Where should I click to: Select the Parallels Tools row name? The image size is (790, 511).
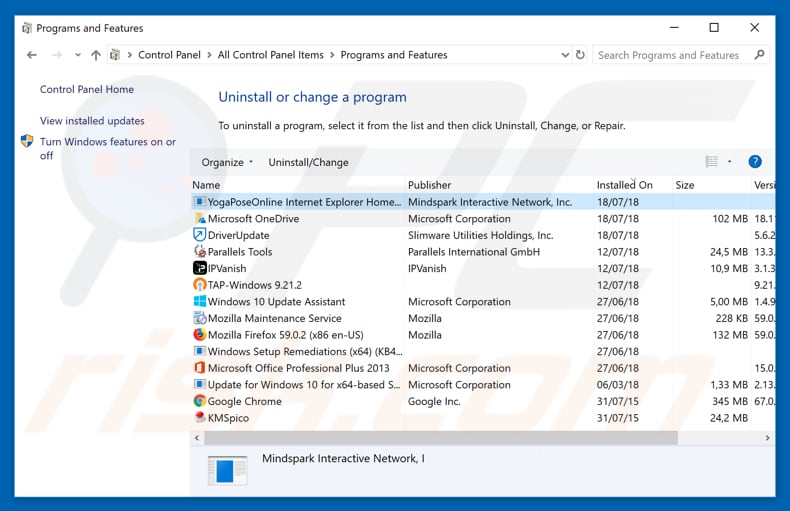point(240,252)
